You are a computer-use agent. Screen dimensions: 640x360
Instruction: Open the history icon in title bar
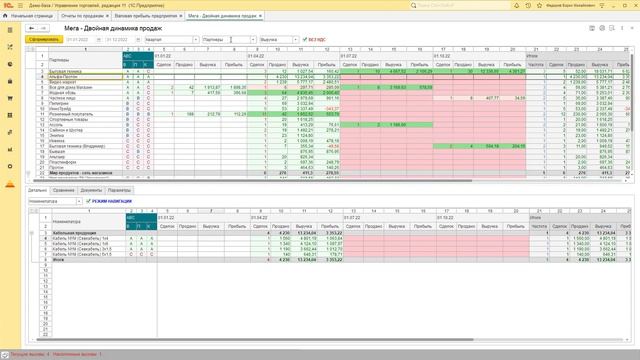click(x=528, y=5)
